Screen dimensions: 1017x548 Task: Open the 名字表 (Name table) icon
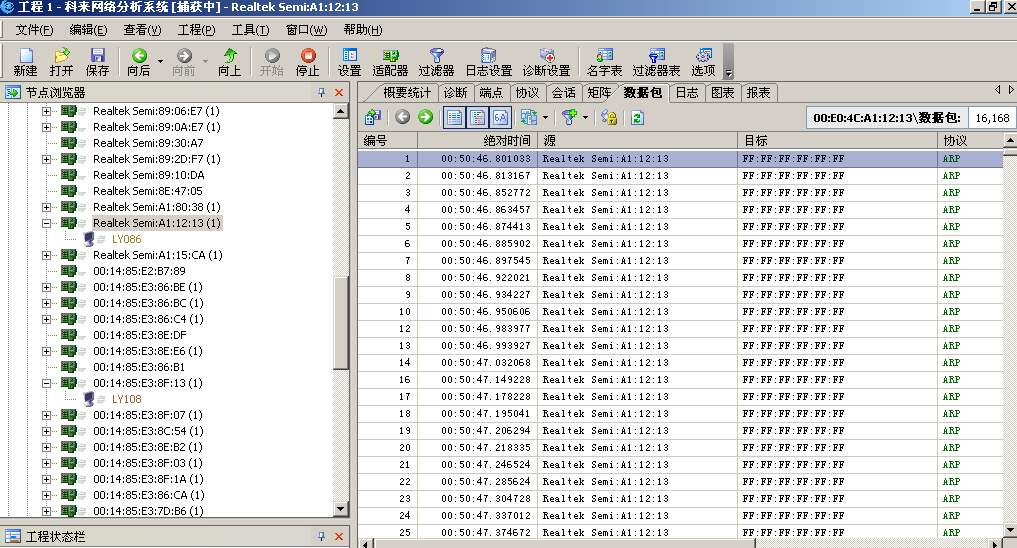coord(604,62)
